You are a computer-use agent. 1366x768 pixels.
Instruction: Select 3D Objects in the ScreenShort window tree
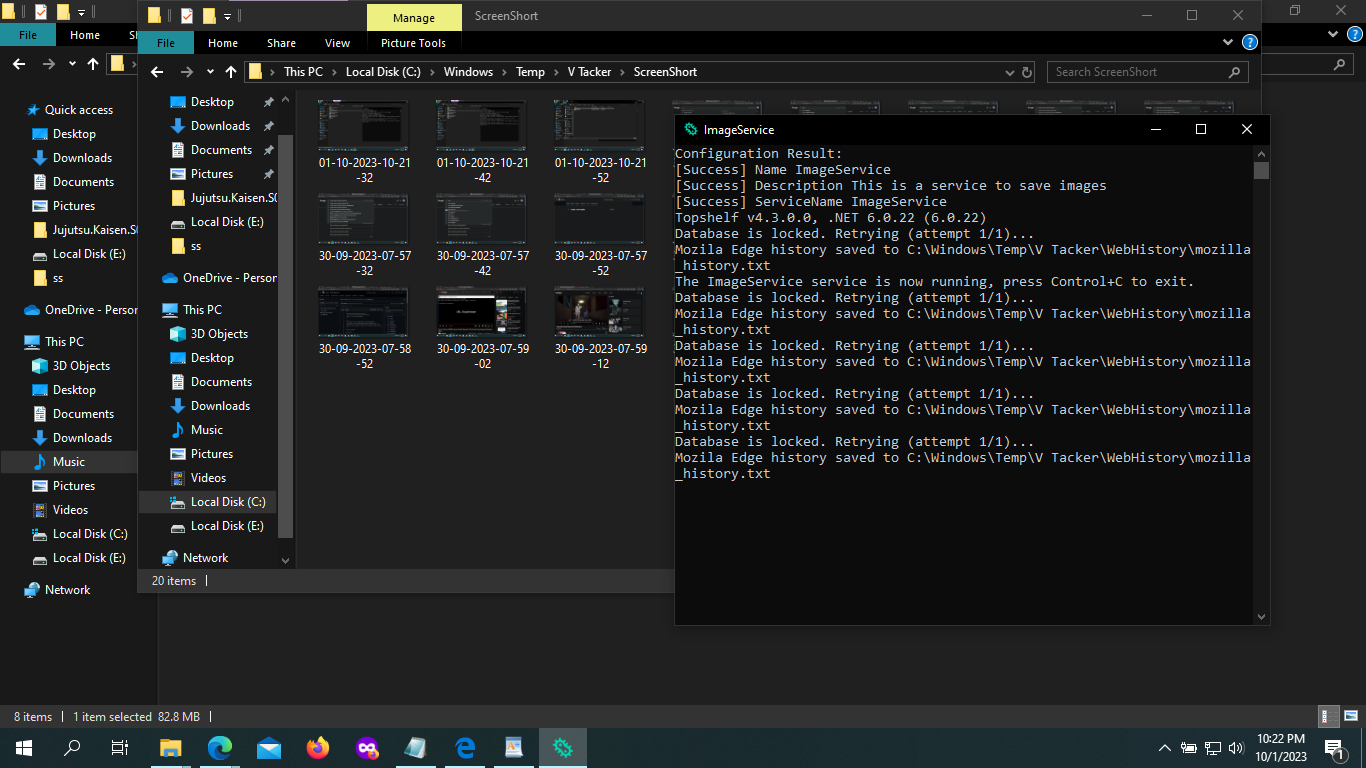click(x=219, y=334)
